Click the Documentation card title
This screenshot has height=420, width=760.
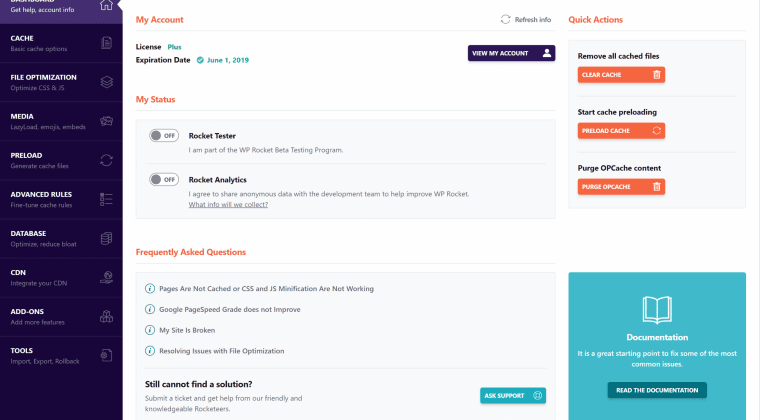coord(657,337)
